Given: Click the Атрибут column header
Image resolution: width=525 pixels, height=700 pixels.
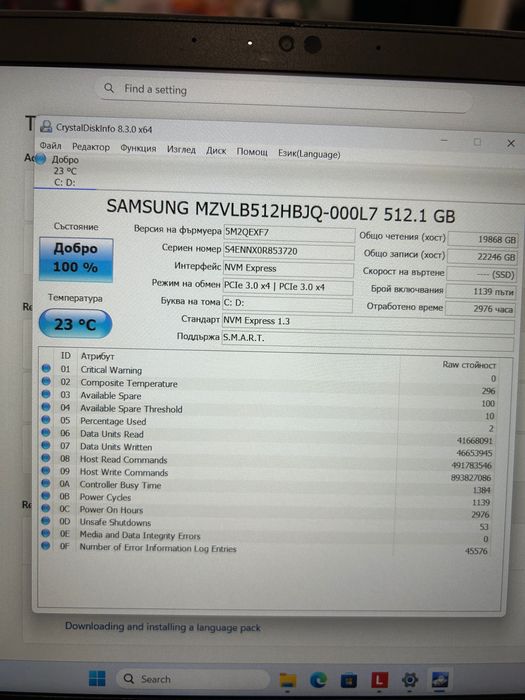Looking at the screenshot, I should coord(97,356).
